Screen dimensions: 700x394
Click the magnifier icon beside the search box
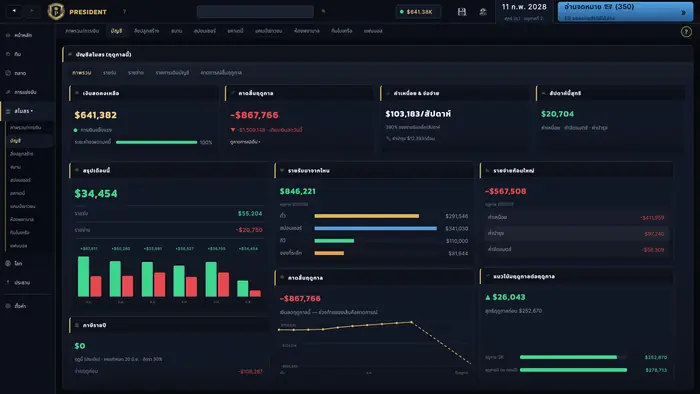pos(323,12)
